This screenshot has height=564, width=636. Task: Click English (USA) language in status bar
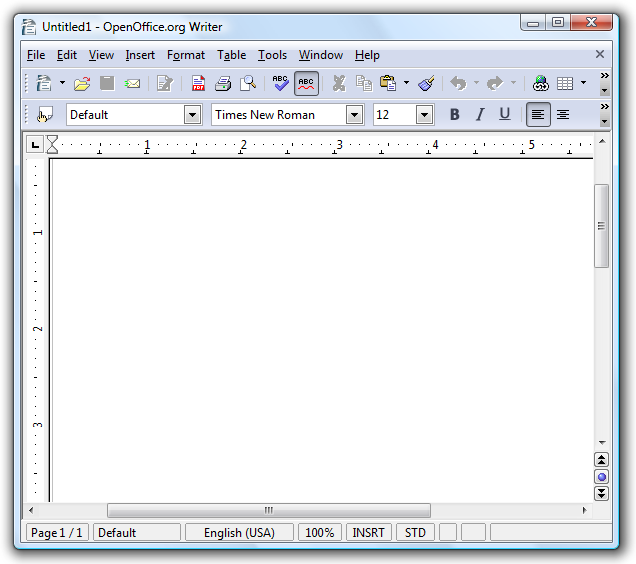[x=239, y=532]
